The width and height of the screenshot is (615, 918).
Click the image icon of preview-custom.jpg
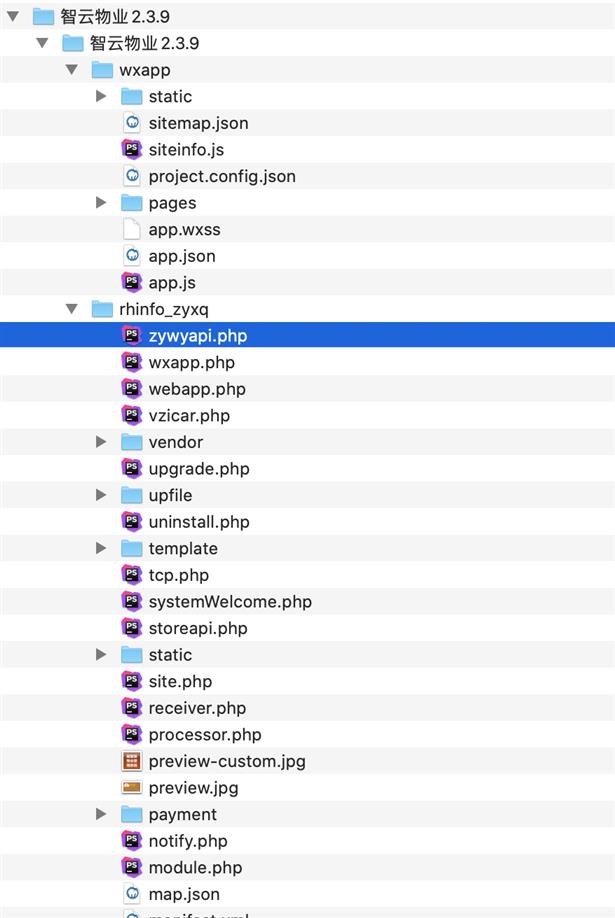131,761
